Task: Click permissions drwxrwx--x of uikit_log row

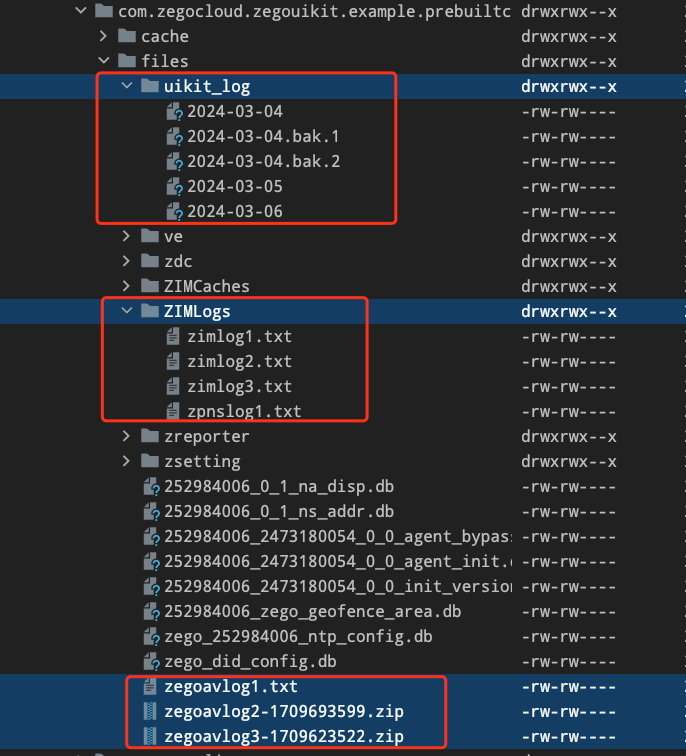Action: (x=568, y=86)
